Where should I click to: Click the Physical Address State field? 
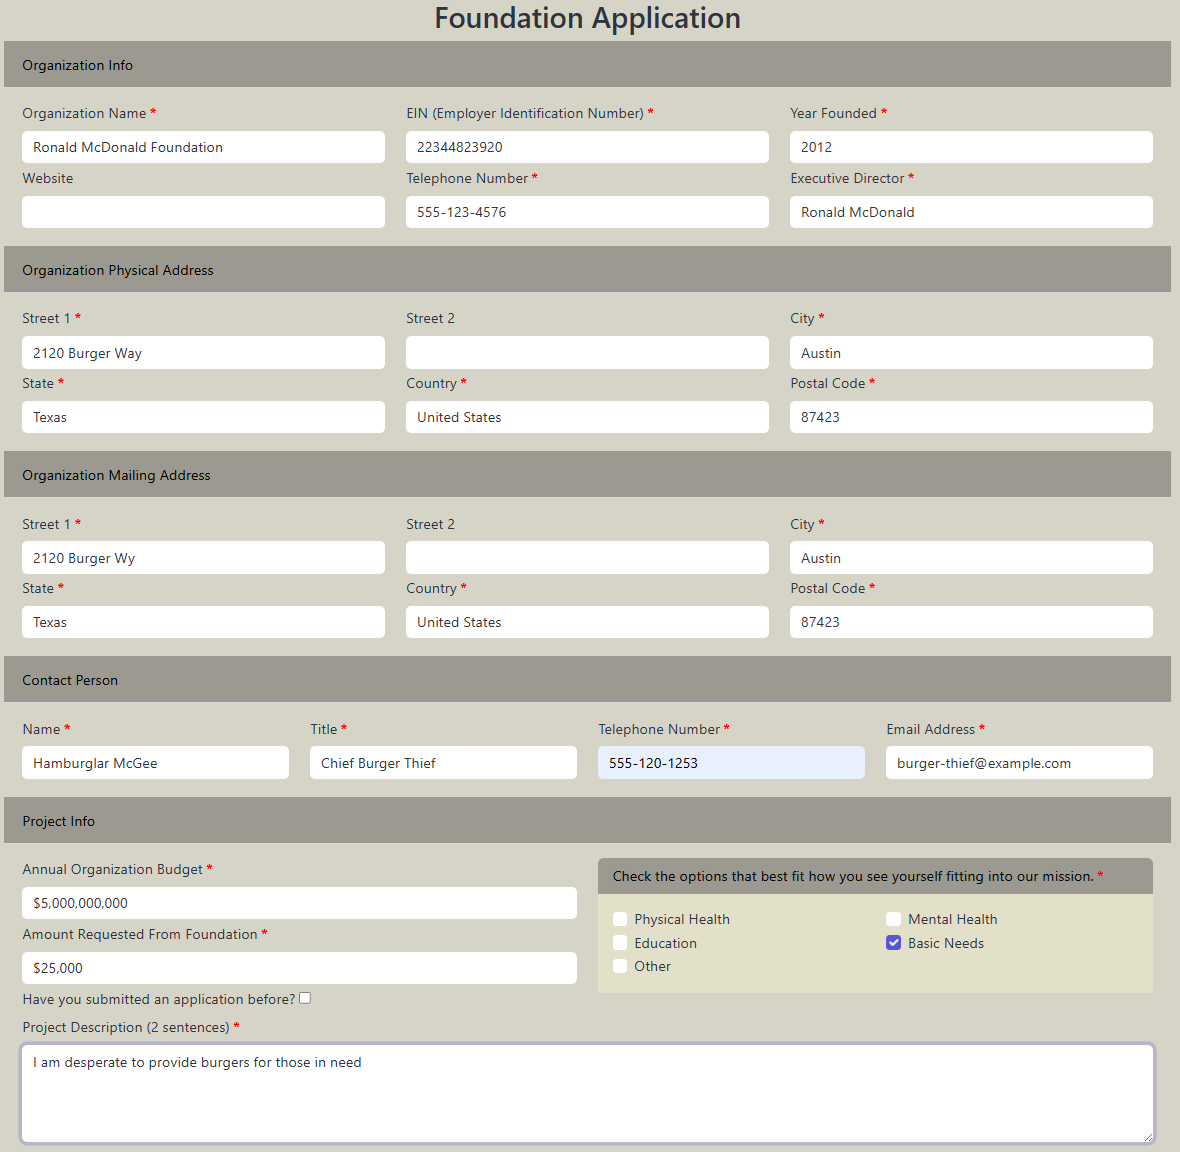pyautogui.click(x=203, y=417)
